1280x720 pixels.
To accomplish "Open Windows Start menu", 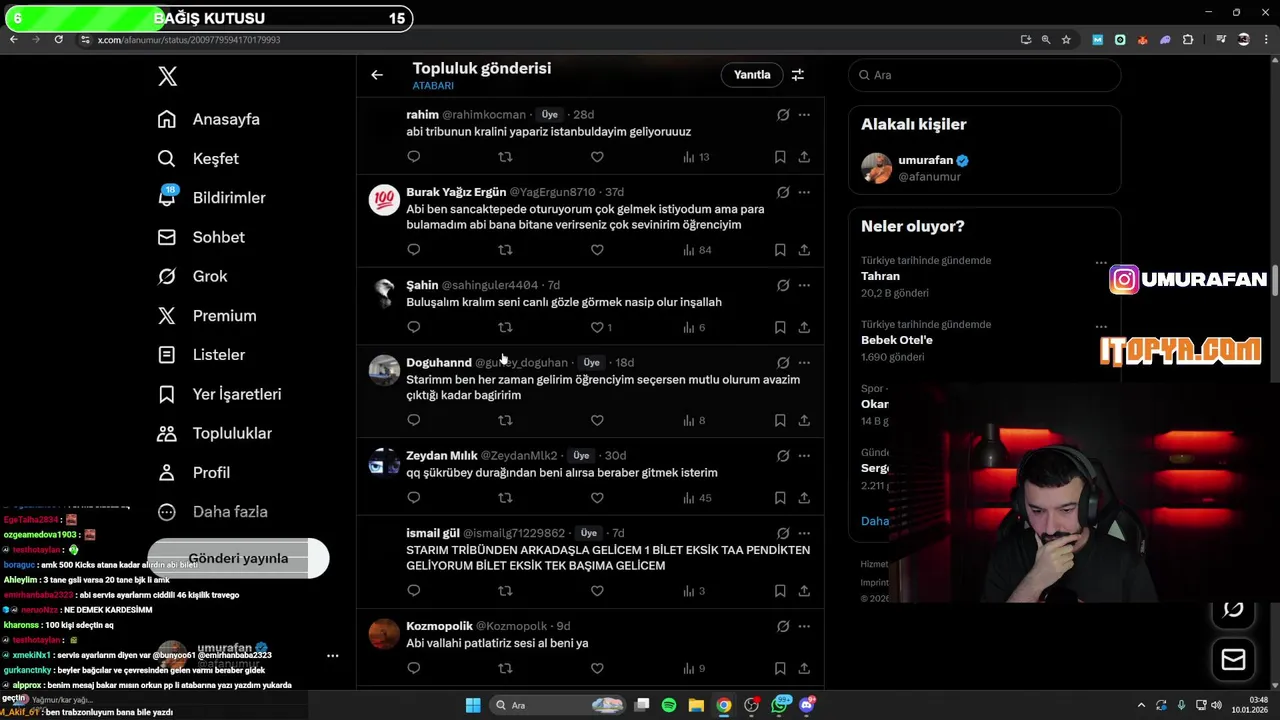I will (x=473, y=705).
